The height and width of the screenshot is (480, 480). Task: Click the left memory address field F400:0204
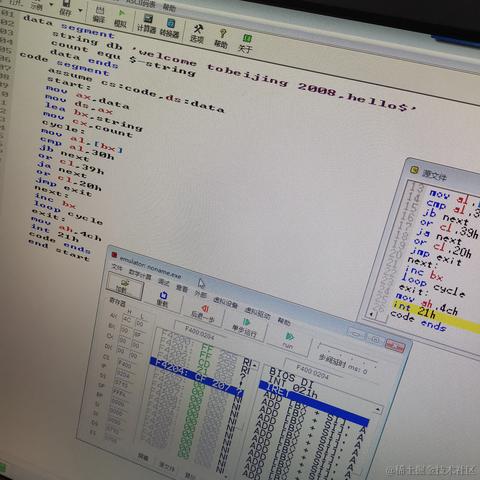(199, 333)
